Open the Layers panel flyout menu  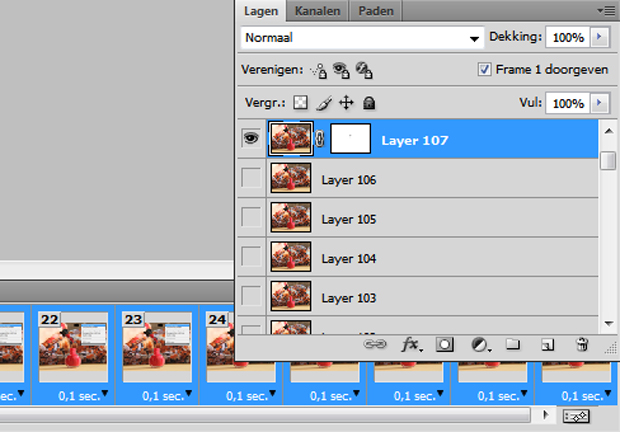(x=607, y=11)
